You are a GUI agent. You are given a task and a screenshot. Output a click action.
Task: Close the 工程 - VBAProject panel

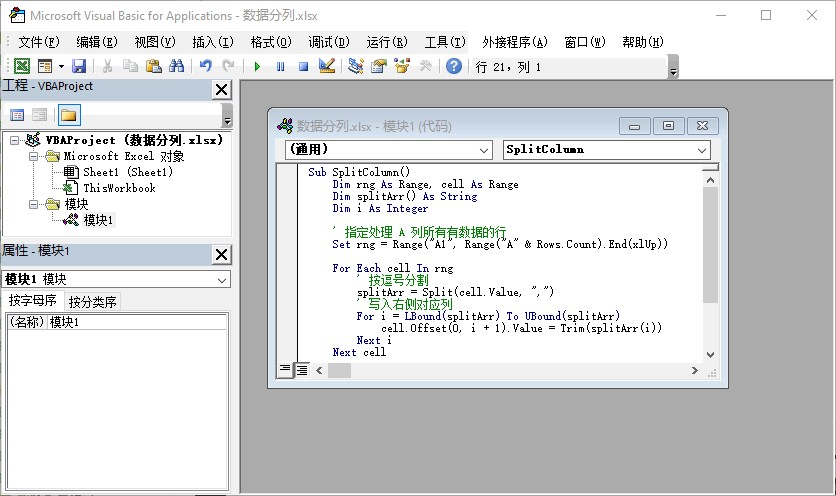(x=221, y=90)
